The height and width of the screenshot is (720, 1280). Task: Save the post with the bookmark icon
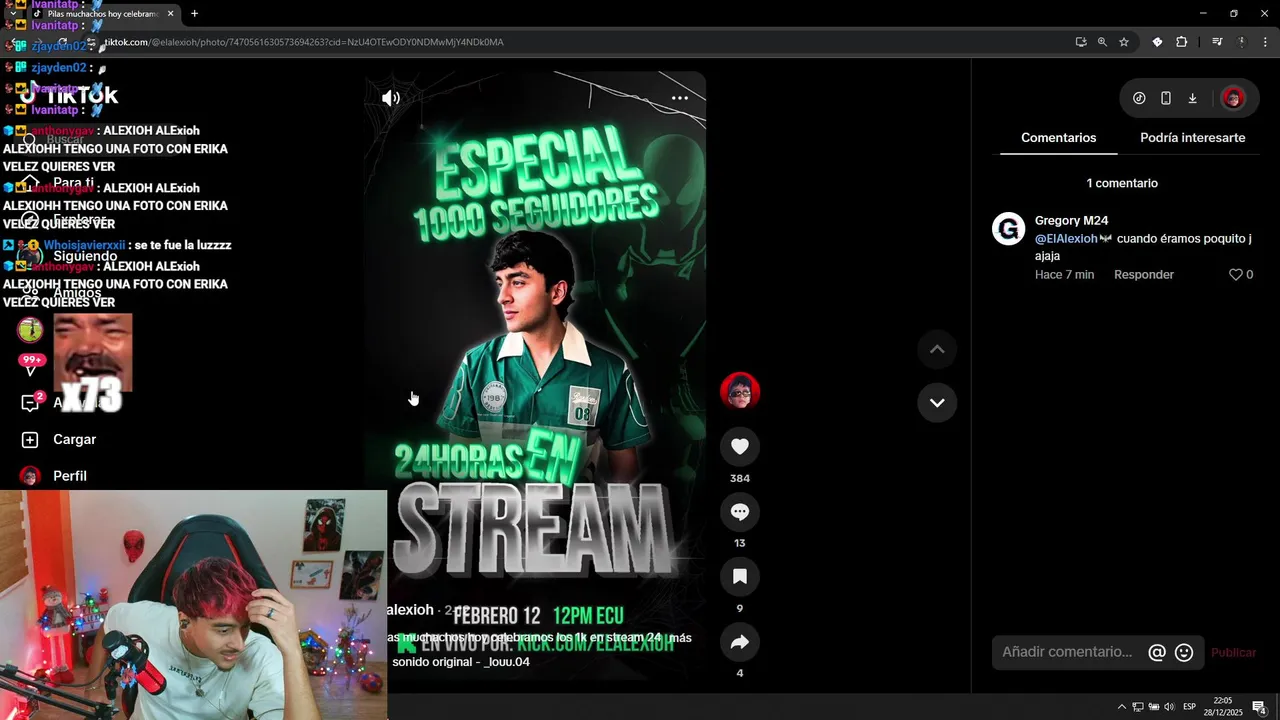click(740, 577)
